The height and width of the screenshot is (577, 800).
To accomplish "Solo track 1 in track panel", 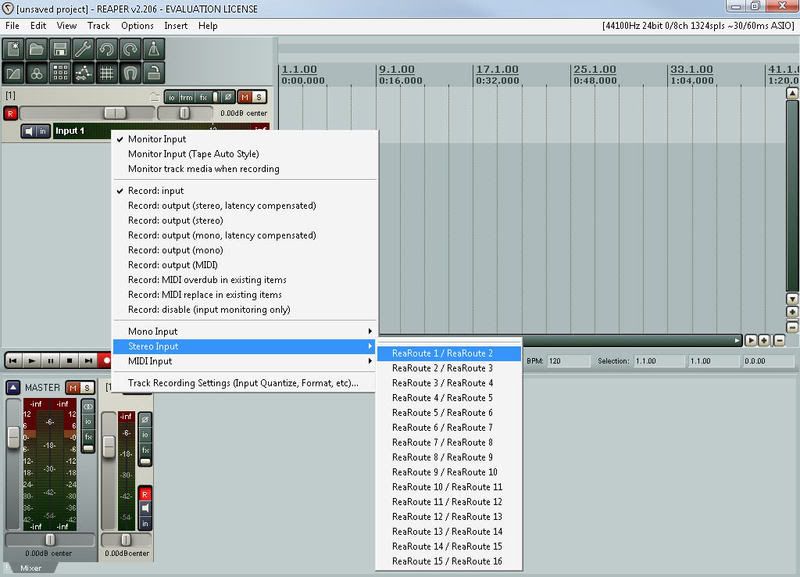I will tap(259, 97).
